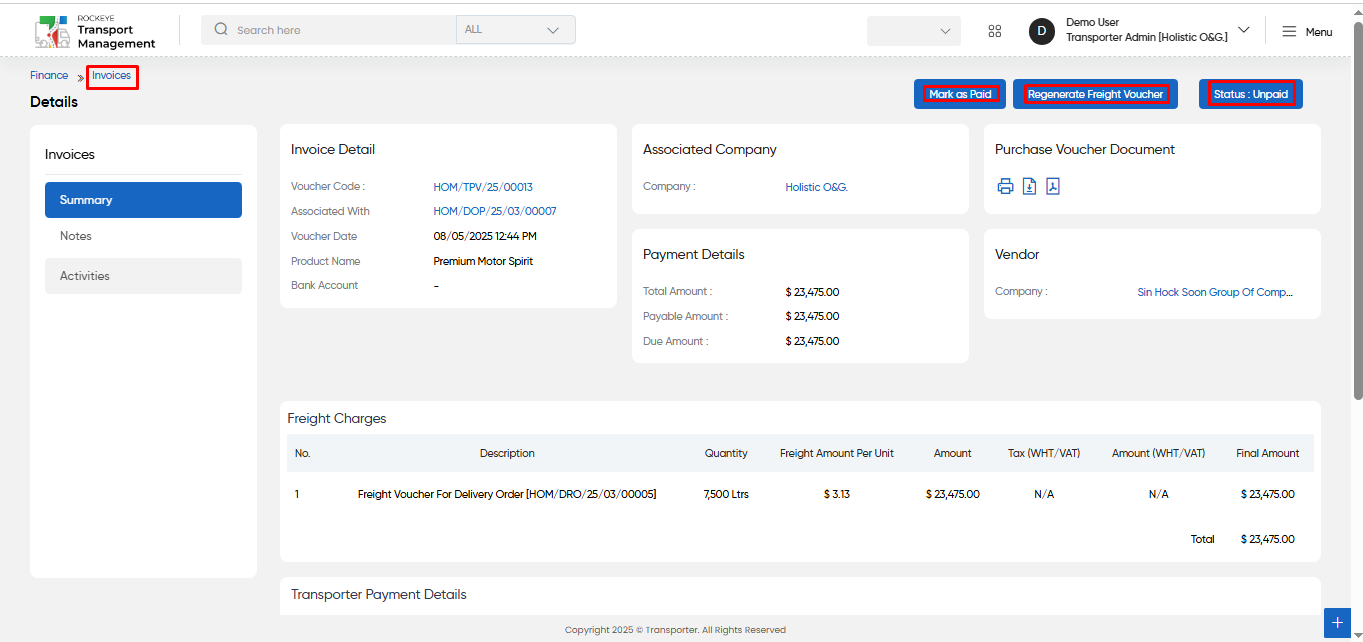This screenshot has height=642, width=1363.
Task: Go to Invoices breadcrumb link
Action: point(112,76)
